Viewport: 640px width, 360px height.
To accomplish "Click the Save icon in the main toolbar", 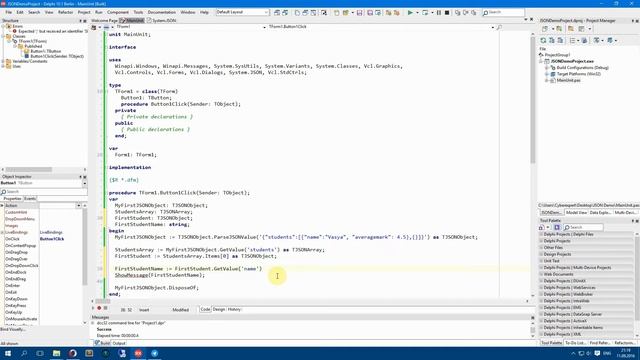I will click(359, 13).
